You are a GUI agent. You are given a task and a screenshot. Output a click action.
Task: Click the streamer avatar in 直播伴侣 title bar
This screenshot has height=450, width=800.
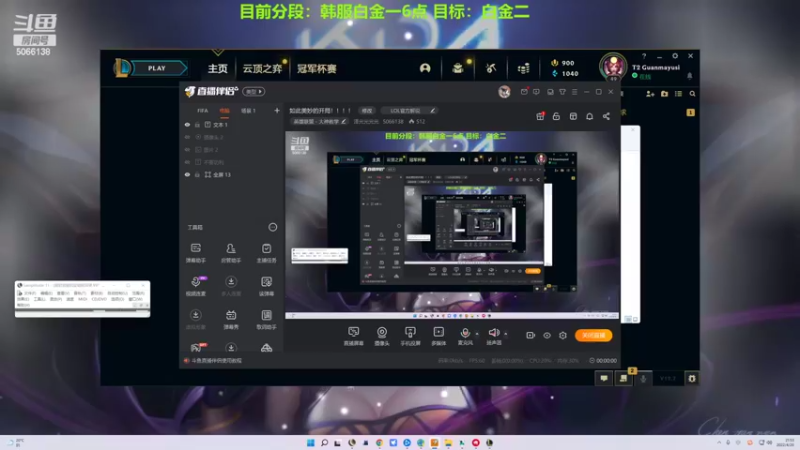point(504,91)
